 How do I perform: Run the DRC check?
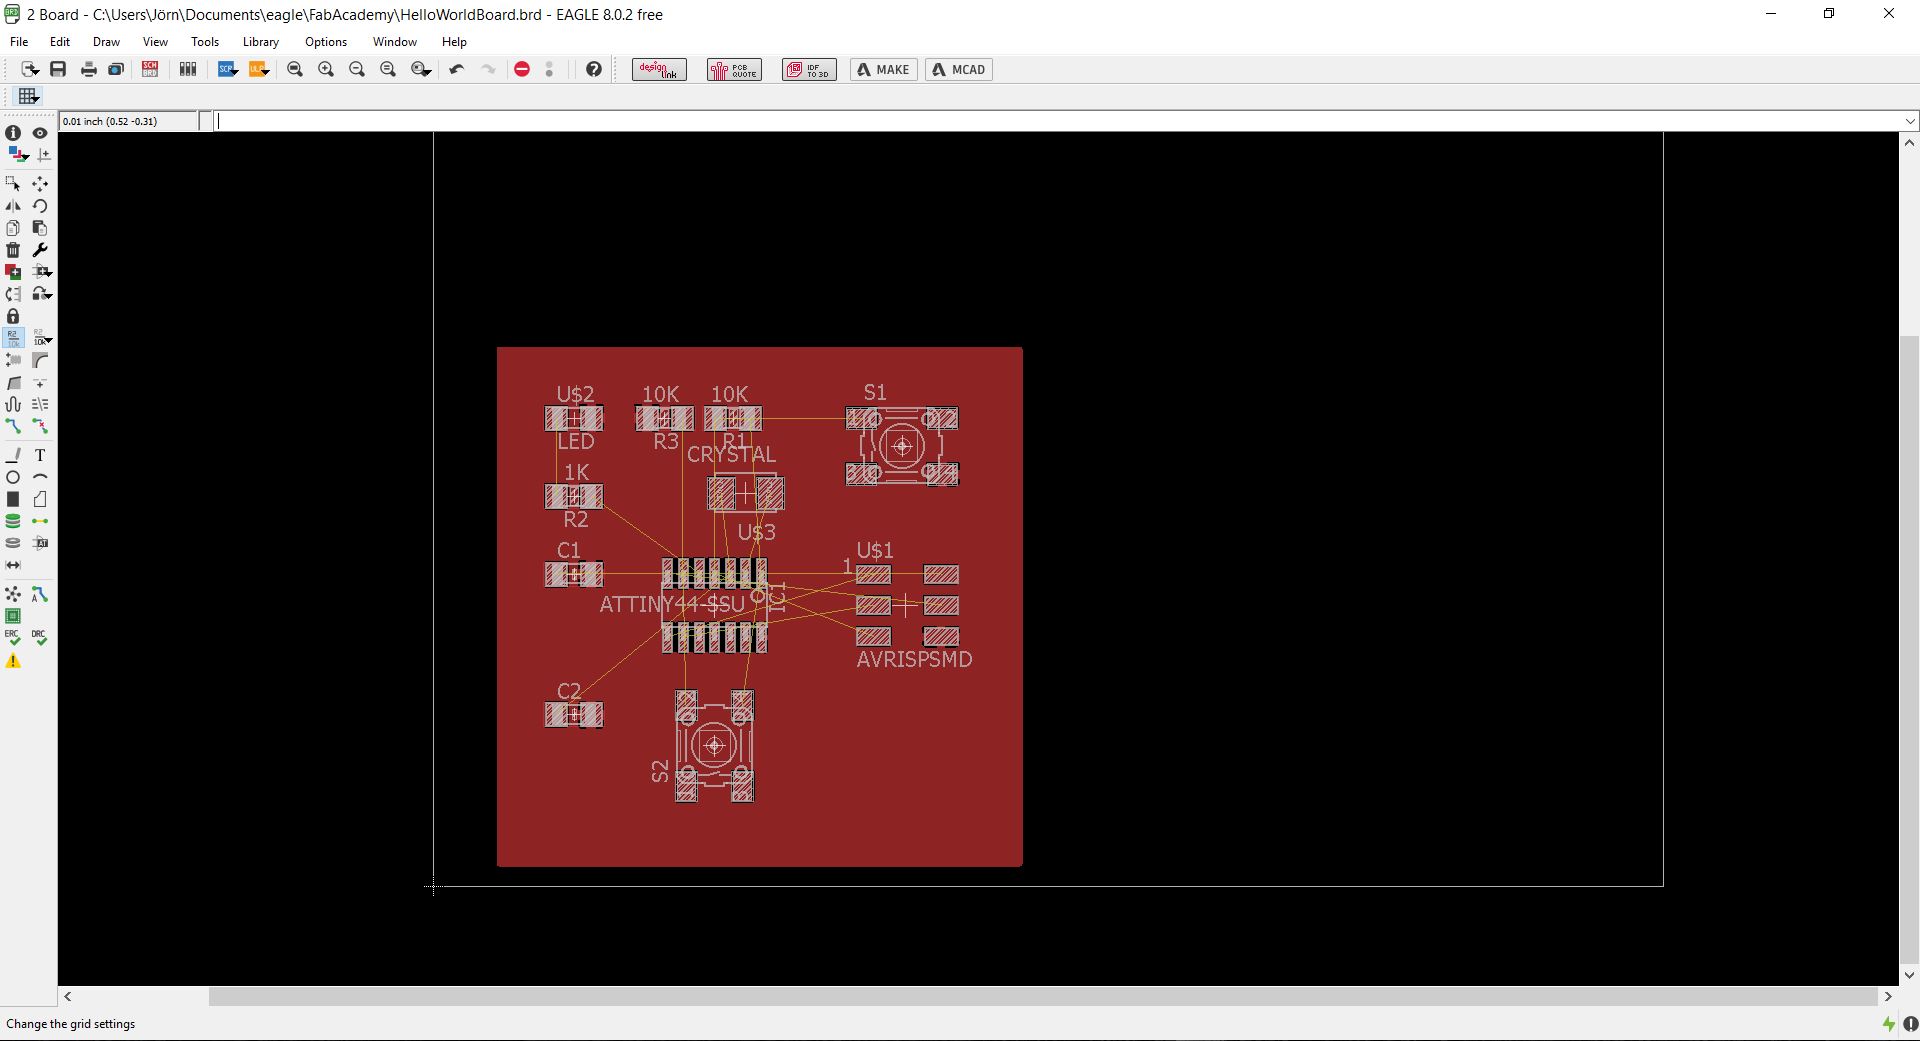click(40, 637)
